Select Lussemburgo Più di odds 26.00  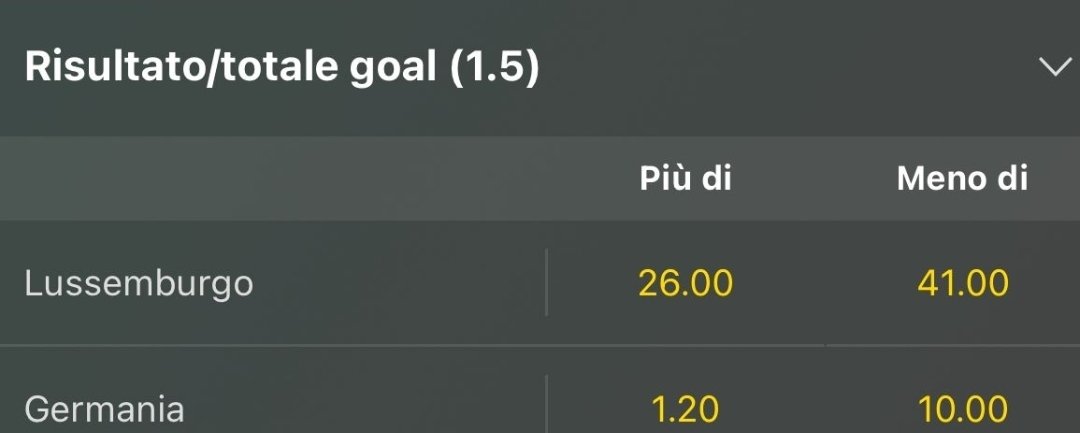tap(686, 284)
